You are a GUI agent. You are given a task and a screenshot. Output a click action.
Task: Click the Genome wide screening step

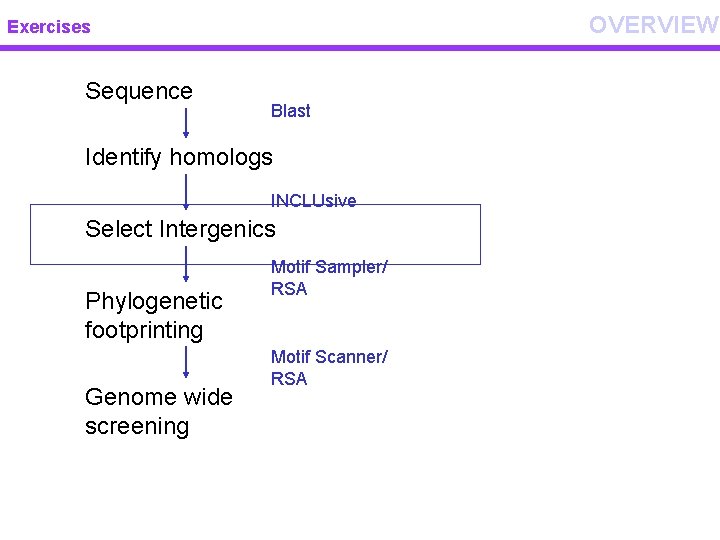(x=158, y=411)
